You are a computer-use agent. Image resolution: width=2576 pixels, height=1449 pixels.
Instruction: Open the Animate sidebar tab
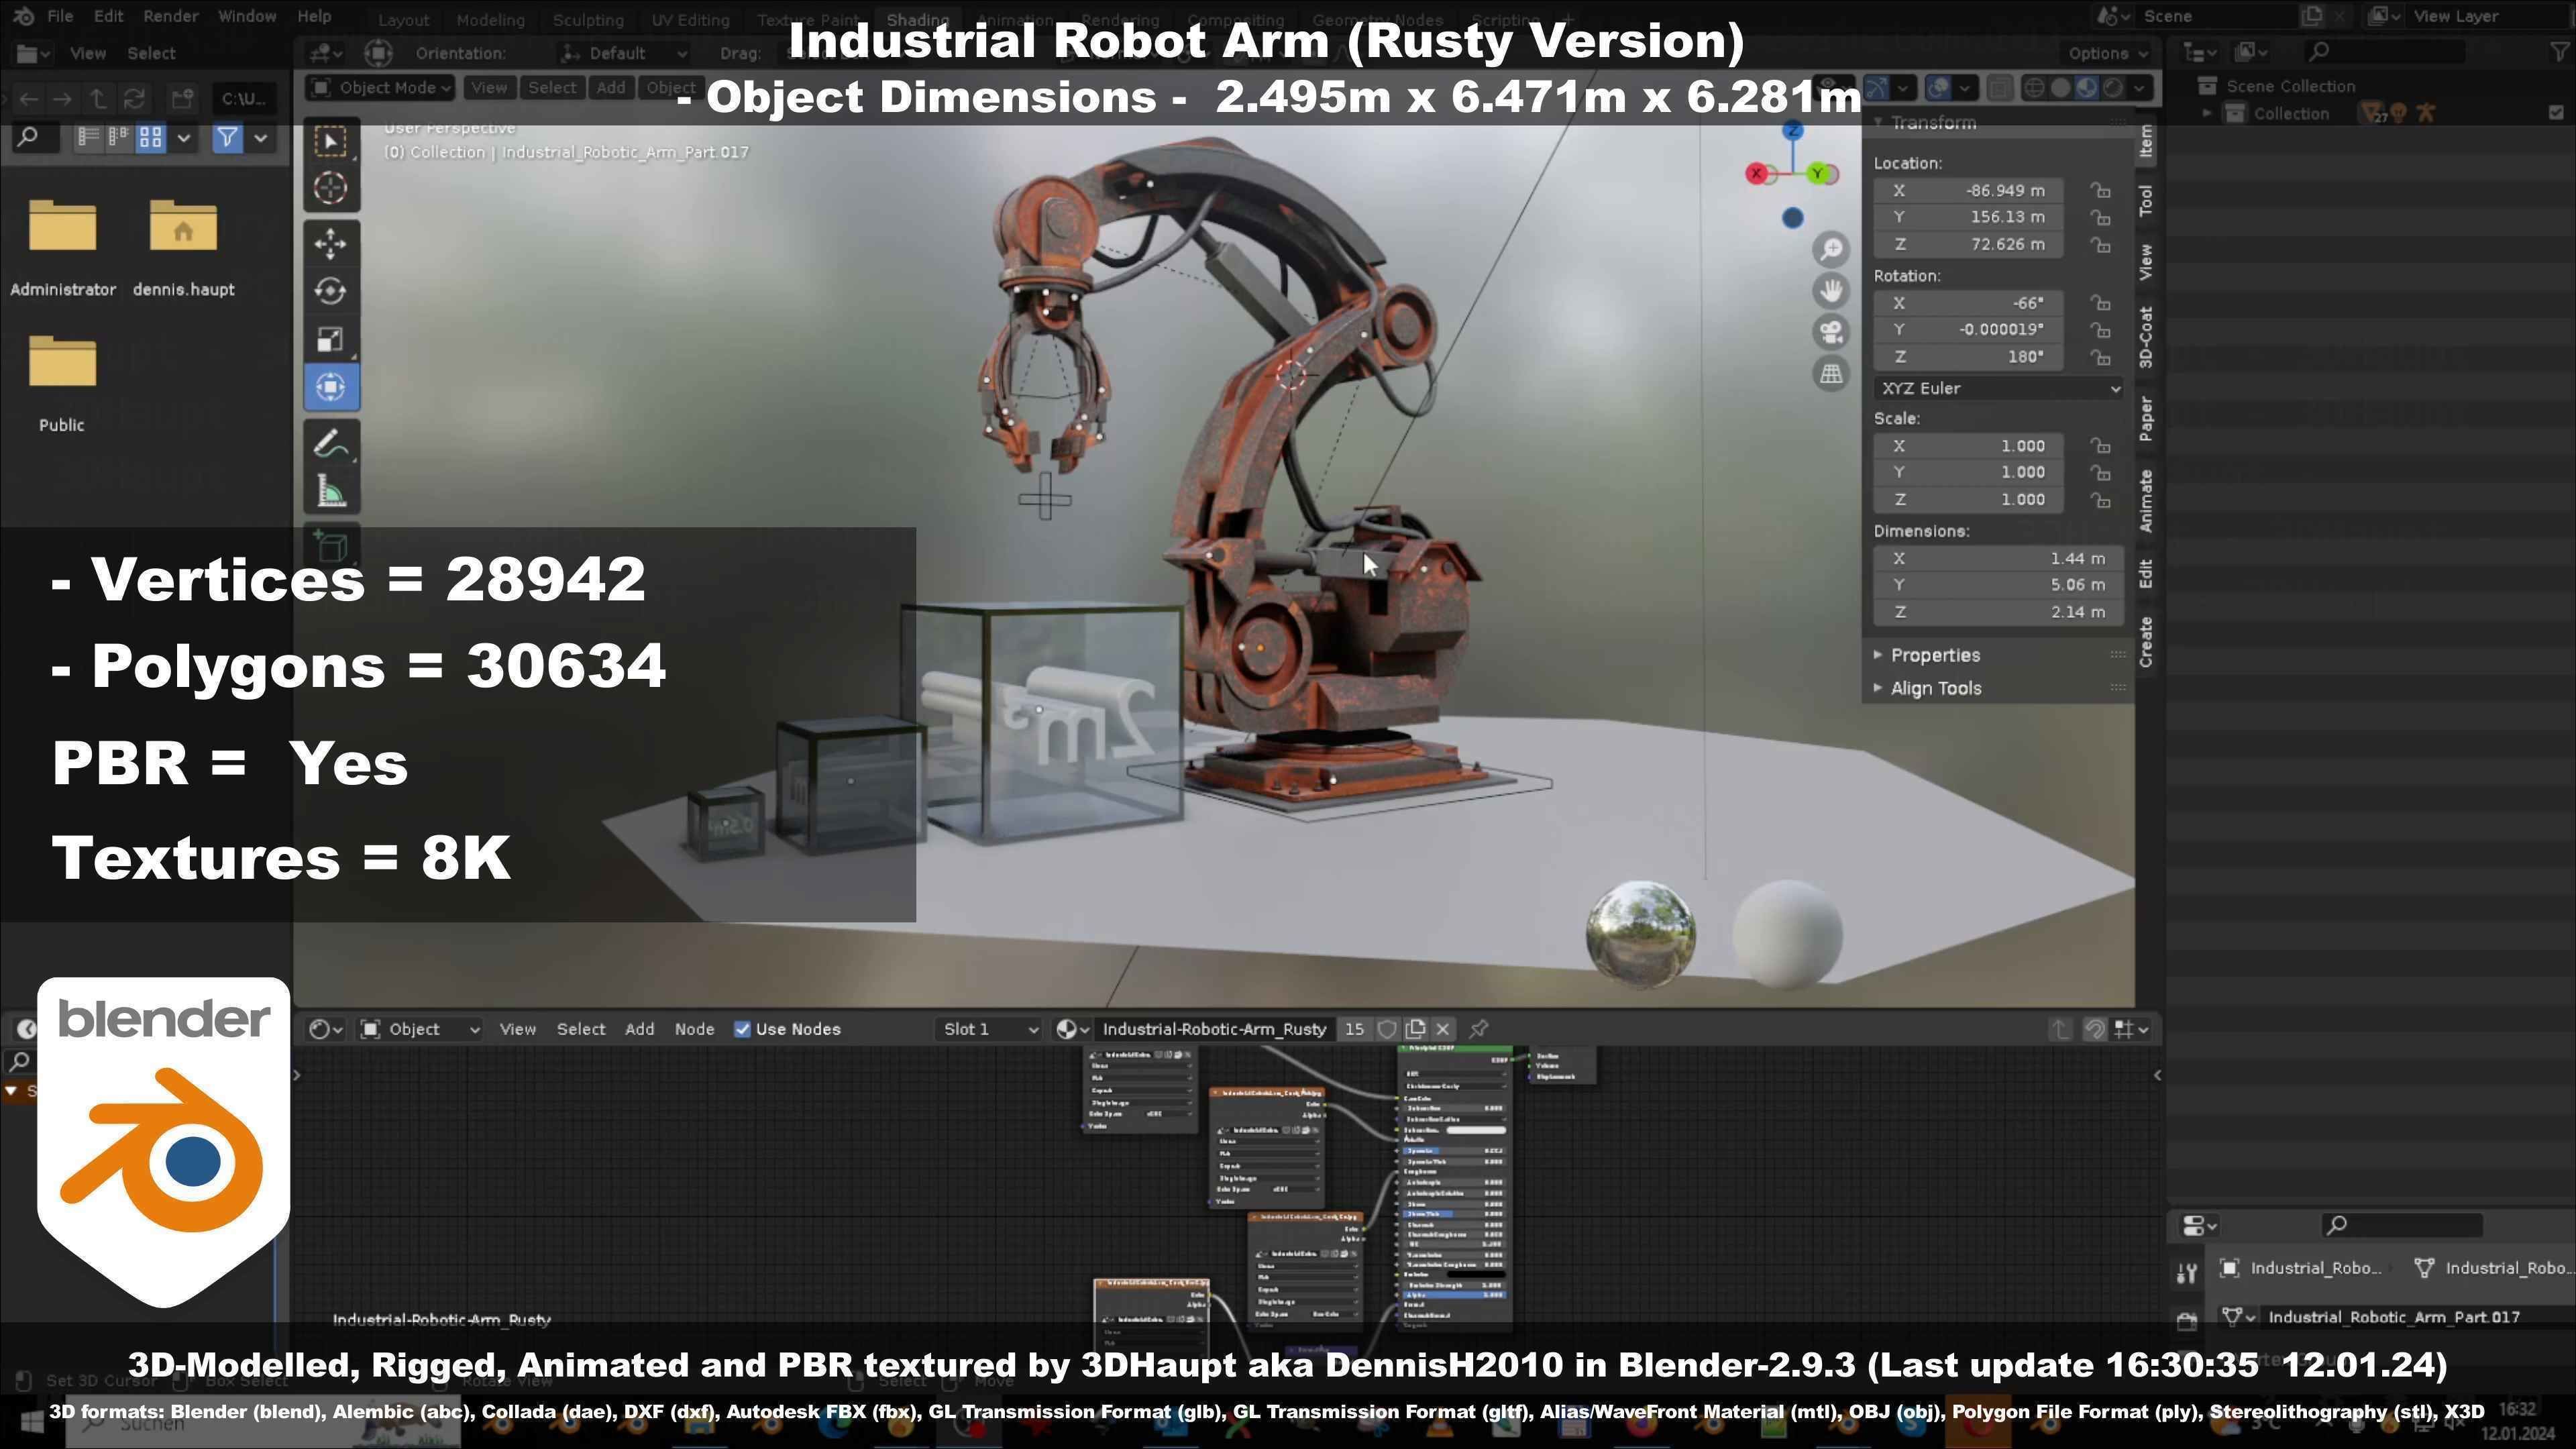pos(2145,500)
